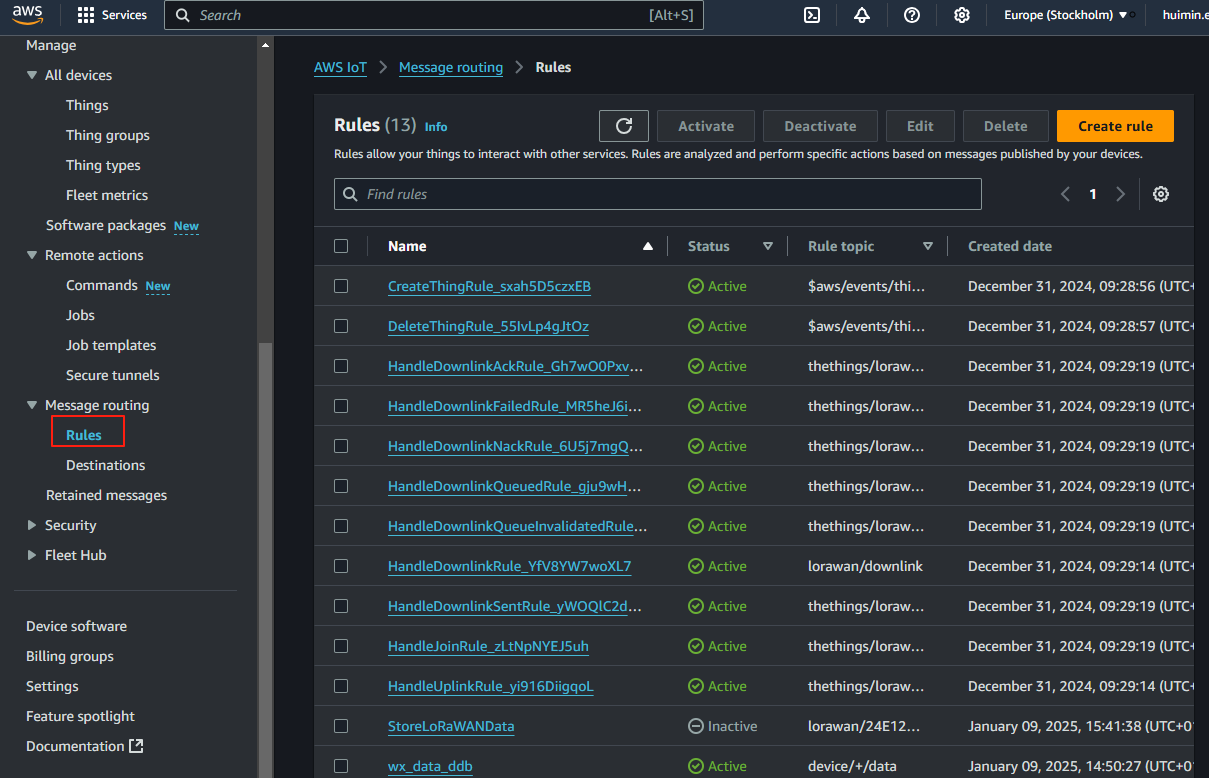
Task: Open Job templates in the sidebar
Action: click(x=111, y=345)
